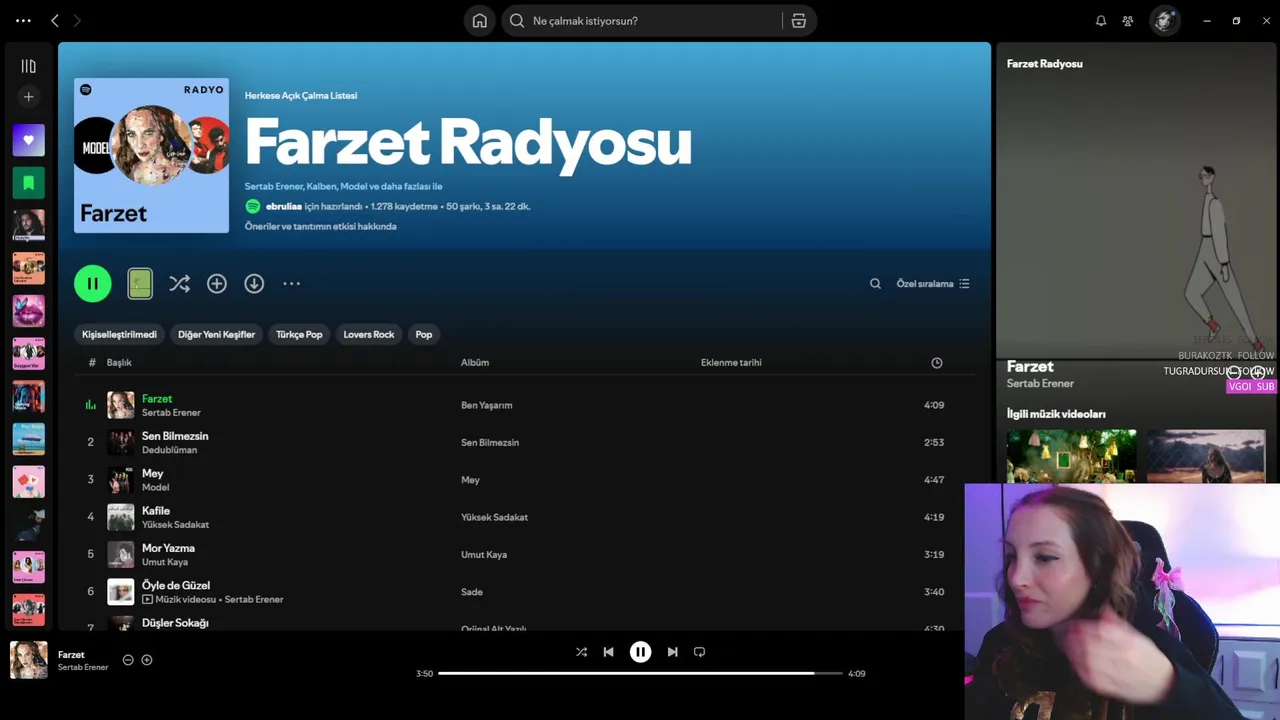Add current track to Liked Songs
Viewport: 1280px width, 720px height.
coord(147,660)
